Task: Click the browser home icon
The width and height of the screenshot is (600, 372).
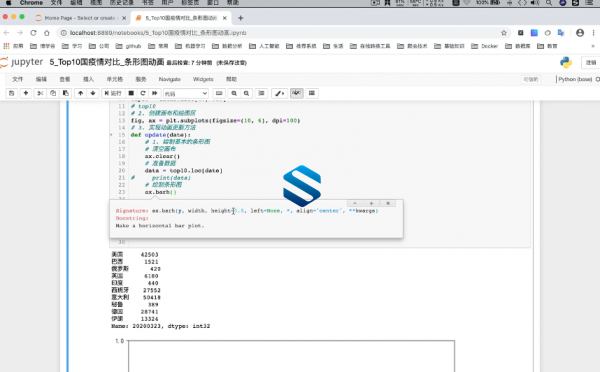Action: coord(47,33)
